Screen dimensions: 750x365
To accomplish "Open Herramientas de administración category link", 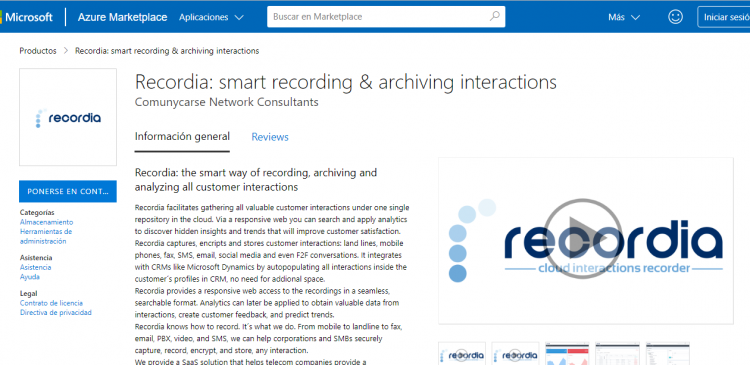I will pos(46,236).
